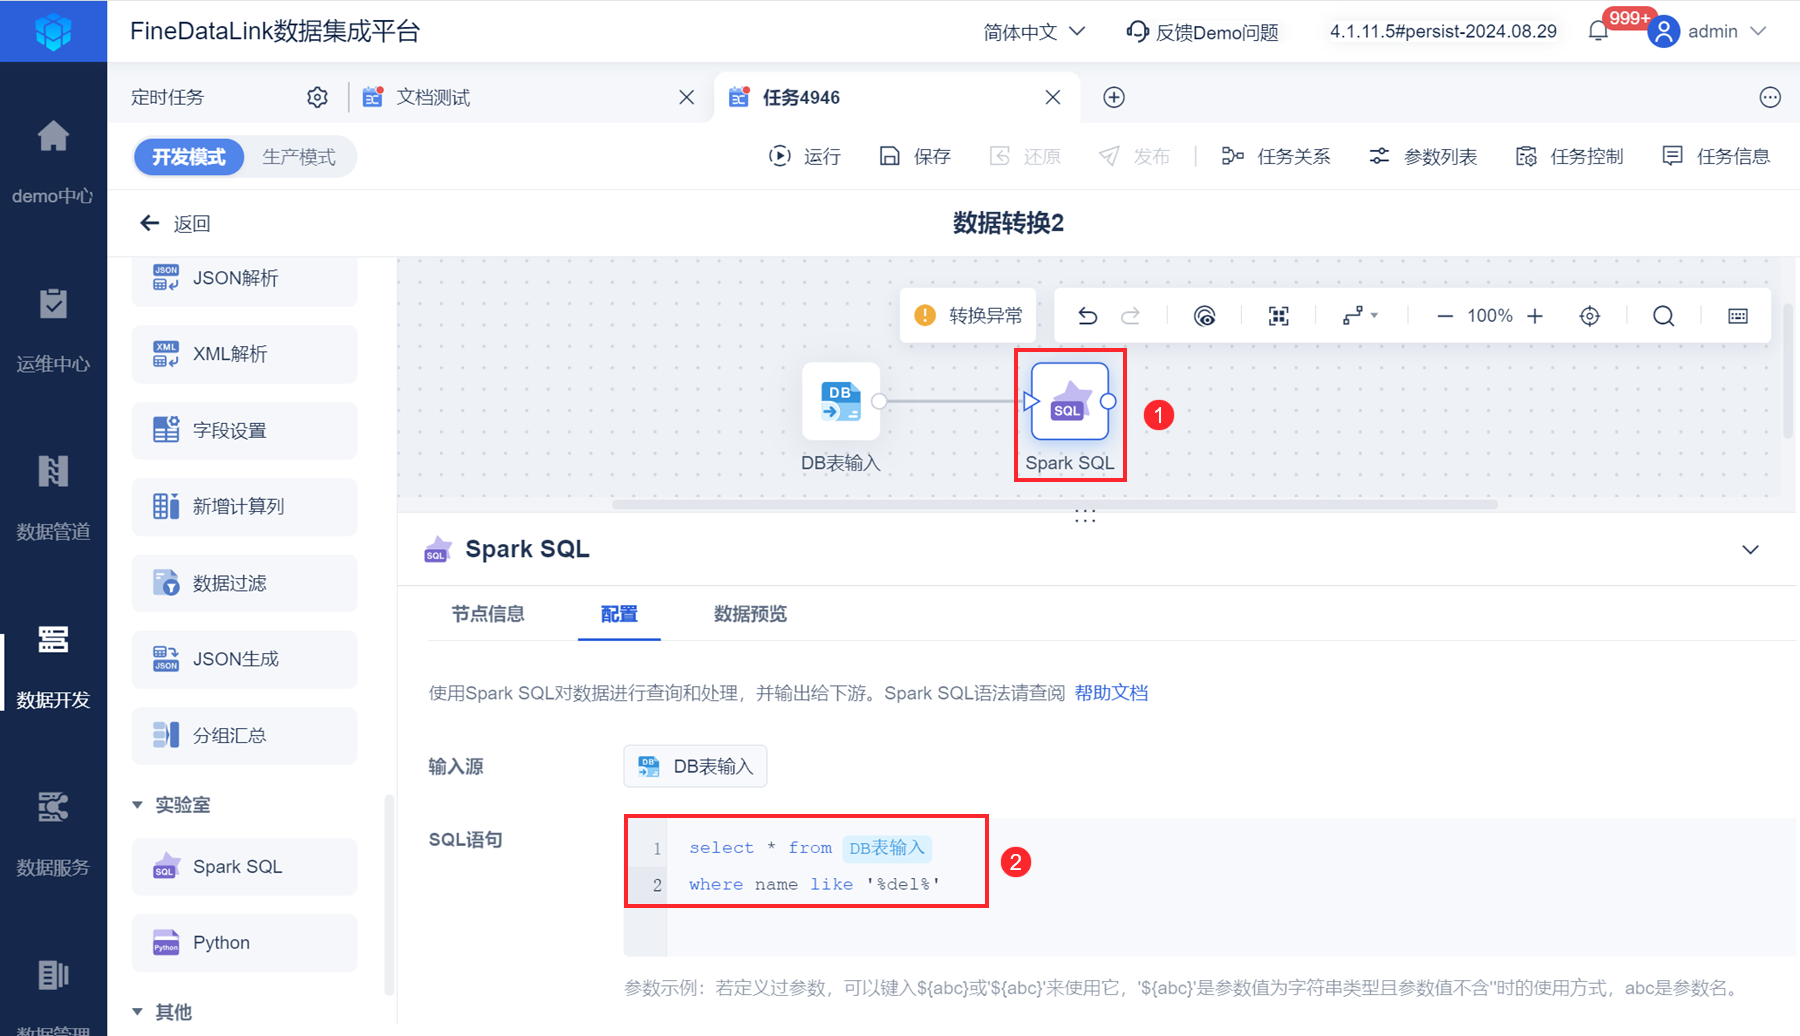
Task: Click the canvas horizontal scrollbar
Action: coord(1055,505)
